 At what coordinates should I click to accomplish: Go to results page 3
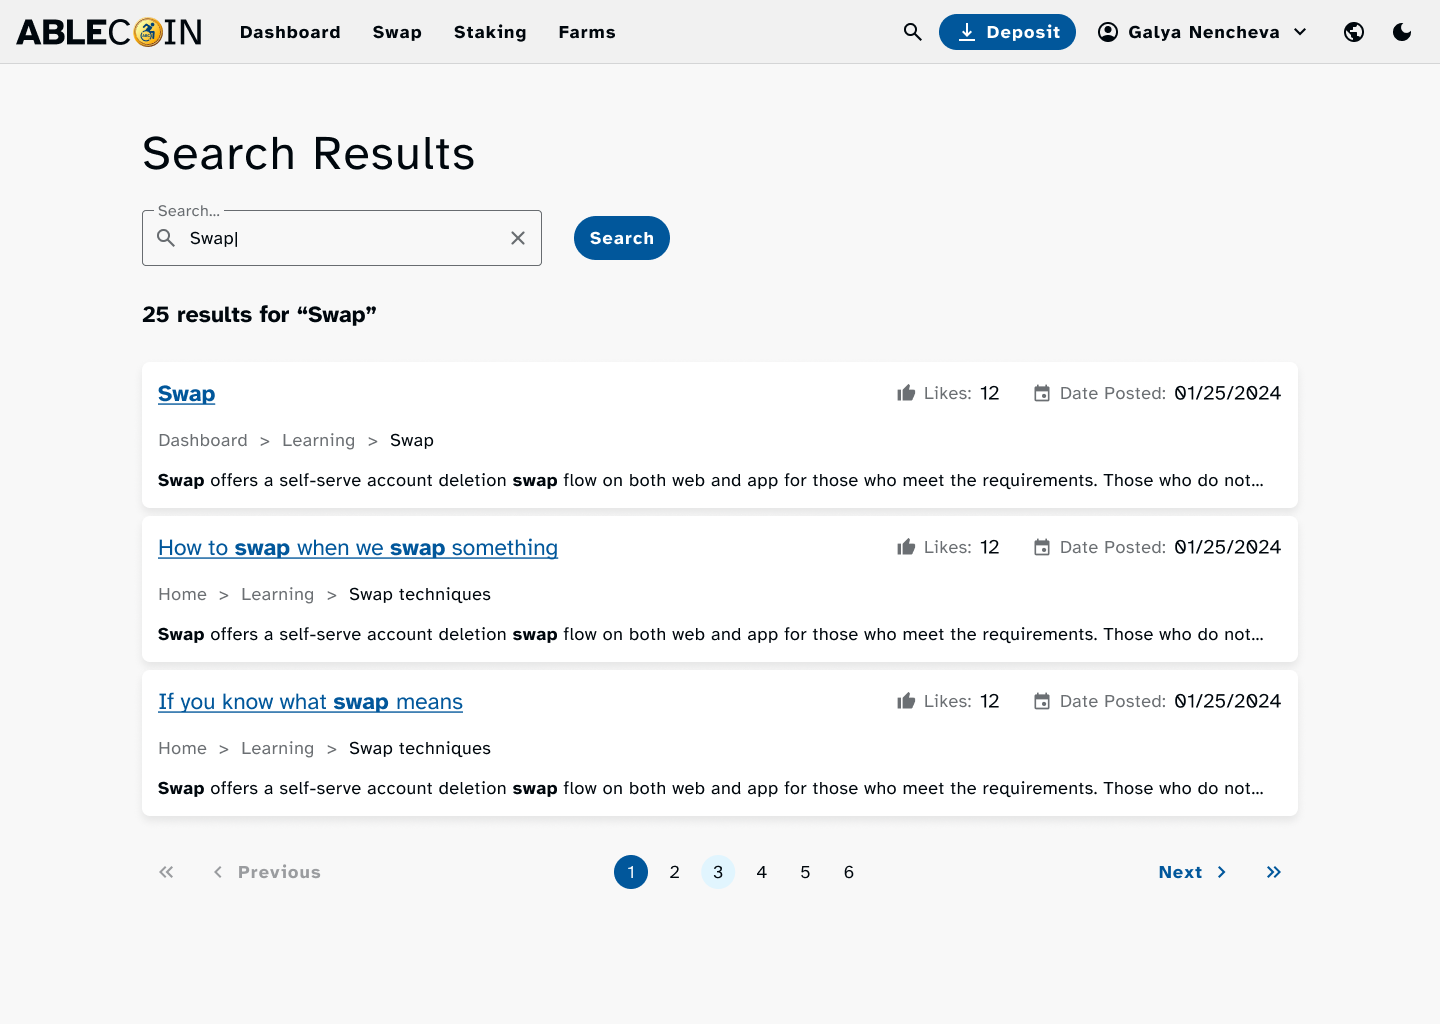click(718, 872)
